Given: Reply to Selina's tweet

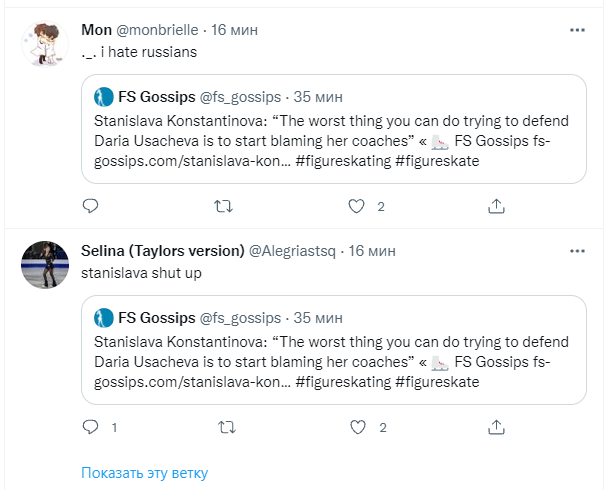Looking at the screenshot, I should (90, 427).
